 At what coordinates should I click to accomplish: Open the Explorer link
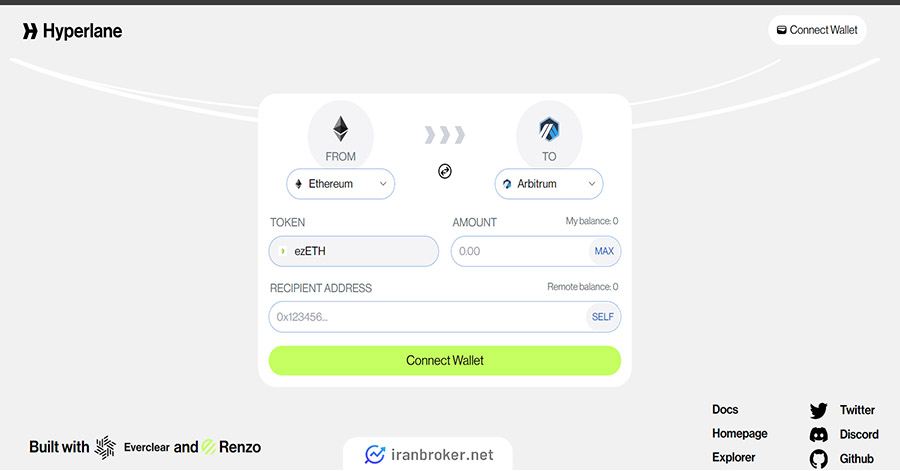(734, 458)
